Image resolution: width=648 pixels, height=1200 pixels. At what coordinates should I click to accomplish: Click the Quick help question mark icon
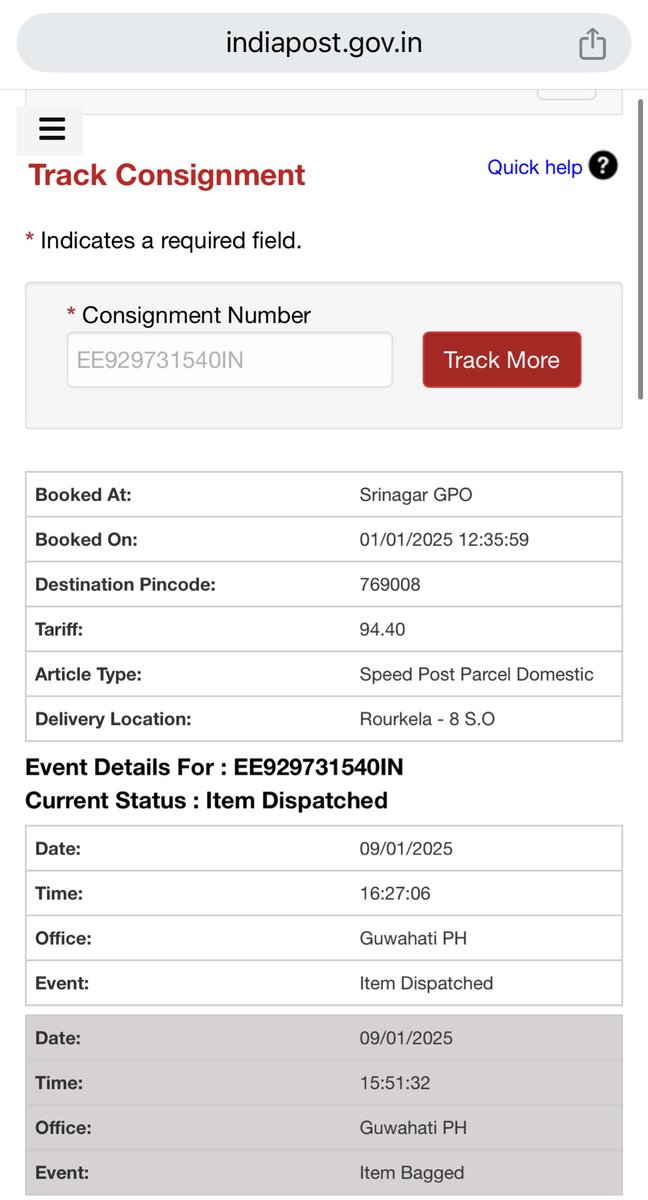tap(603, 166)
